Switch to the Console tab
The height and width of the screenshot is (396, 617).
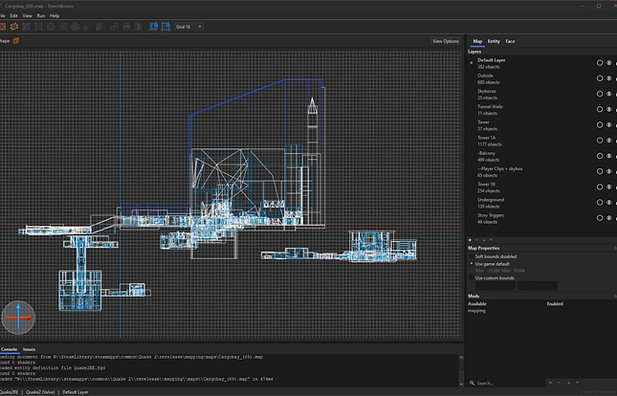[x=9, y=349]
